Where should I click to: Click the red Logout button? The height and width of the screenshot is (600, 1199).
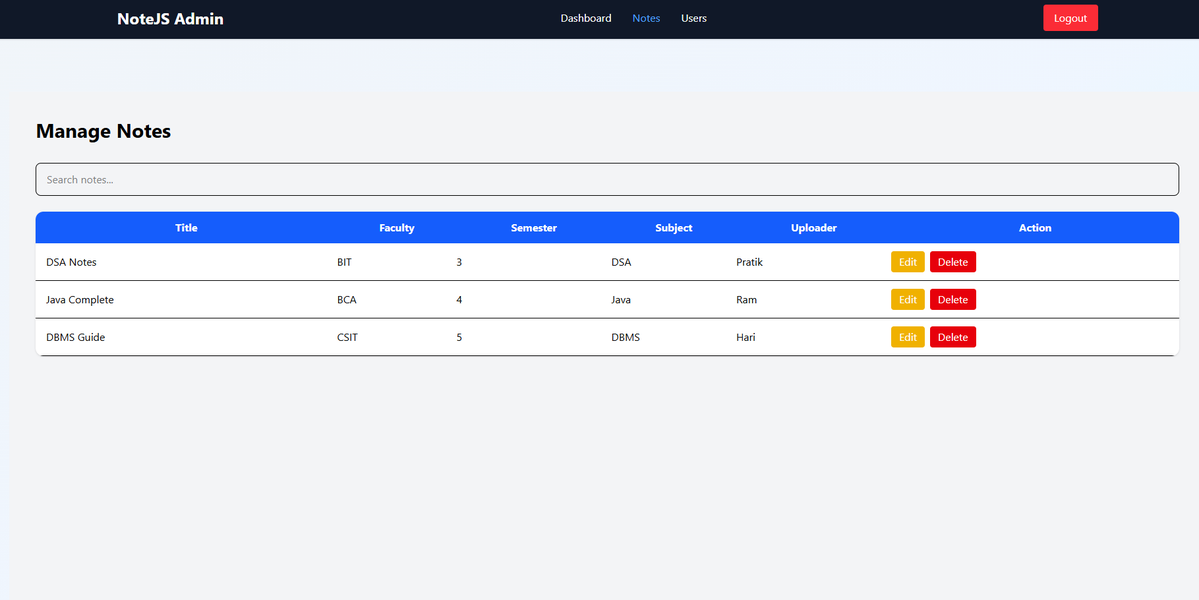pyautogui.click(x=1070, y=18)
